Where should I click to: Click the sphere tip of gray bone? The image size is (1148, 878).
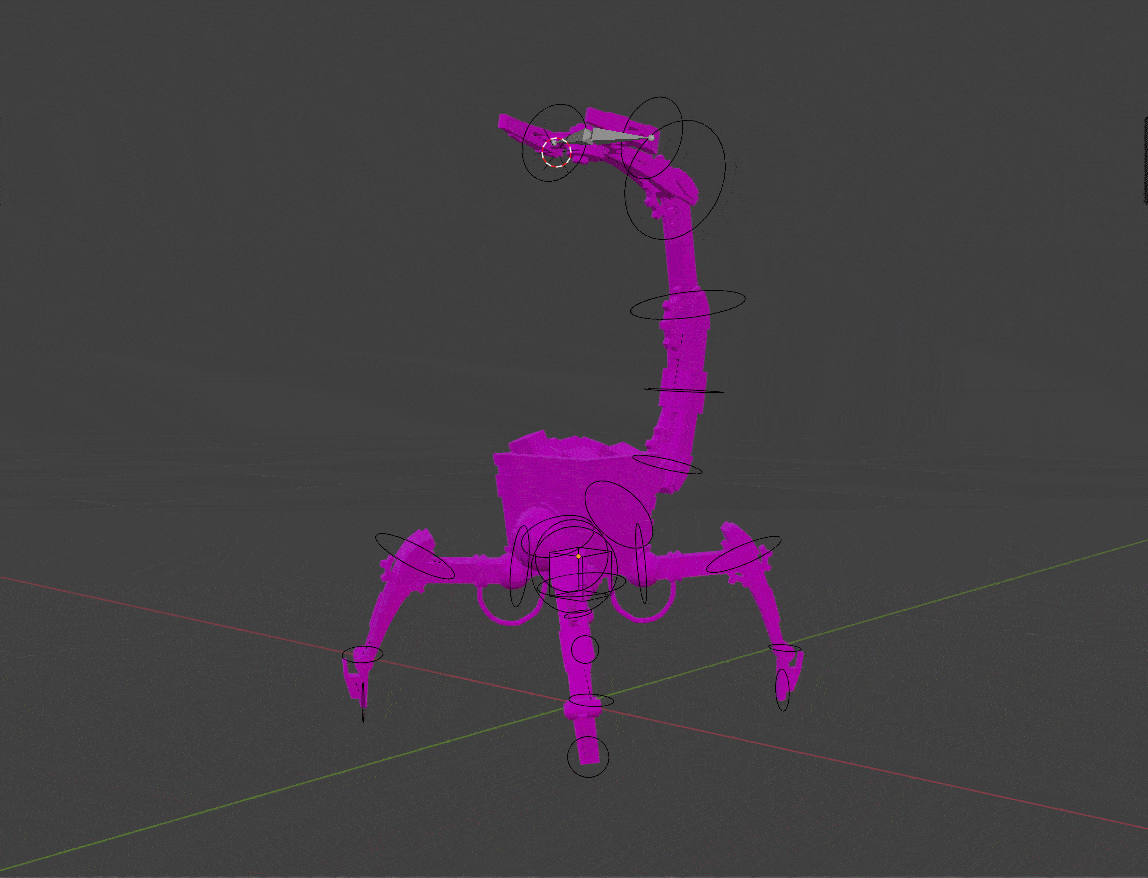652,136
